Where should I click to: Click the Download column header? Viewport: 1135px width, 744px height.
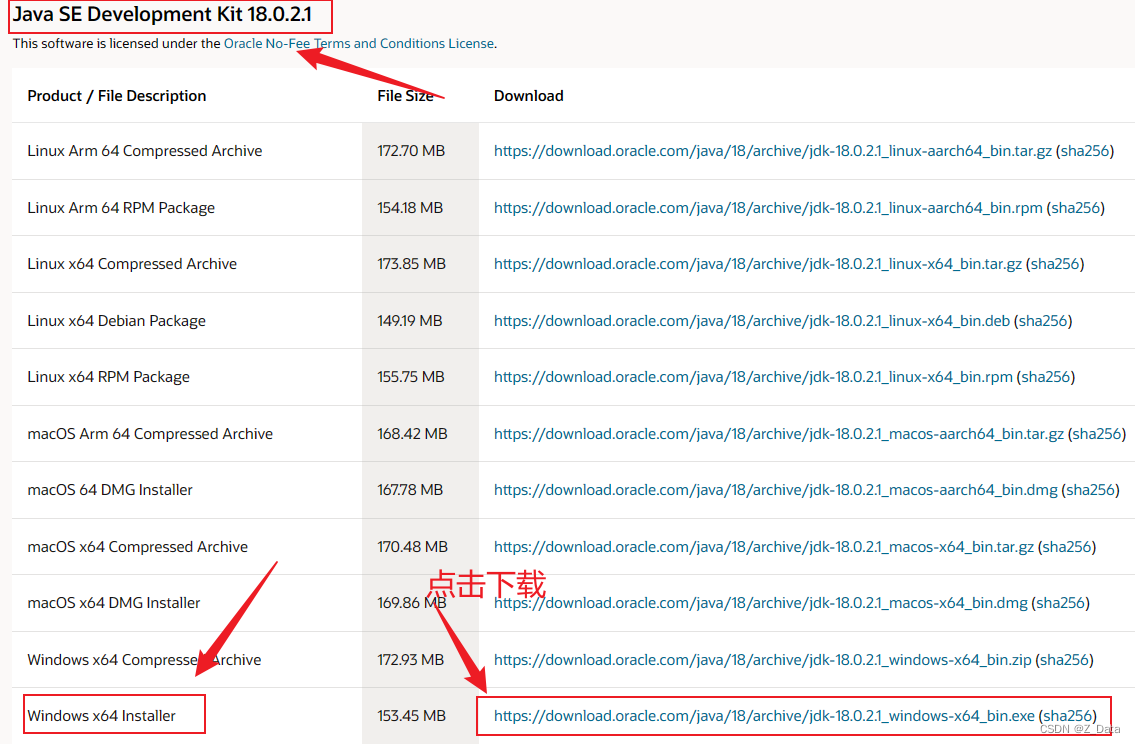pos(528,96)
